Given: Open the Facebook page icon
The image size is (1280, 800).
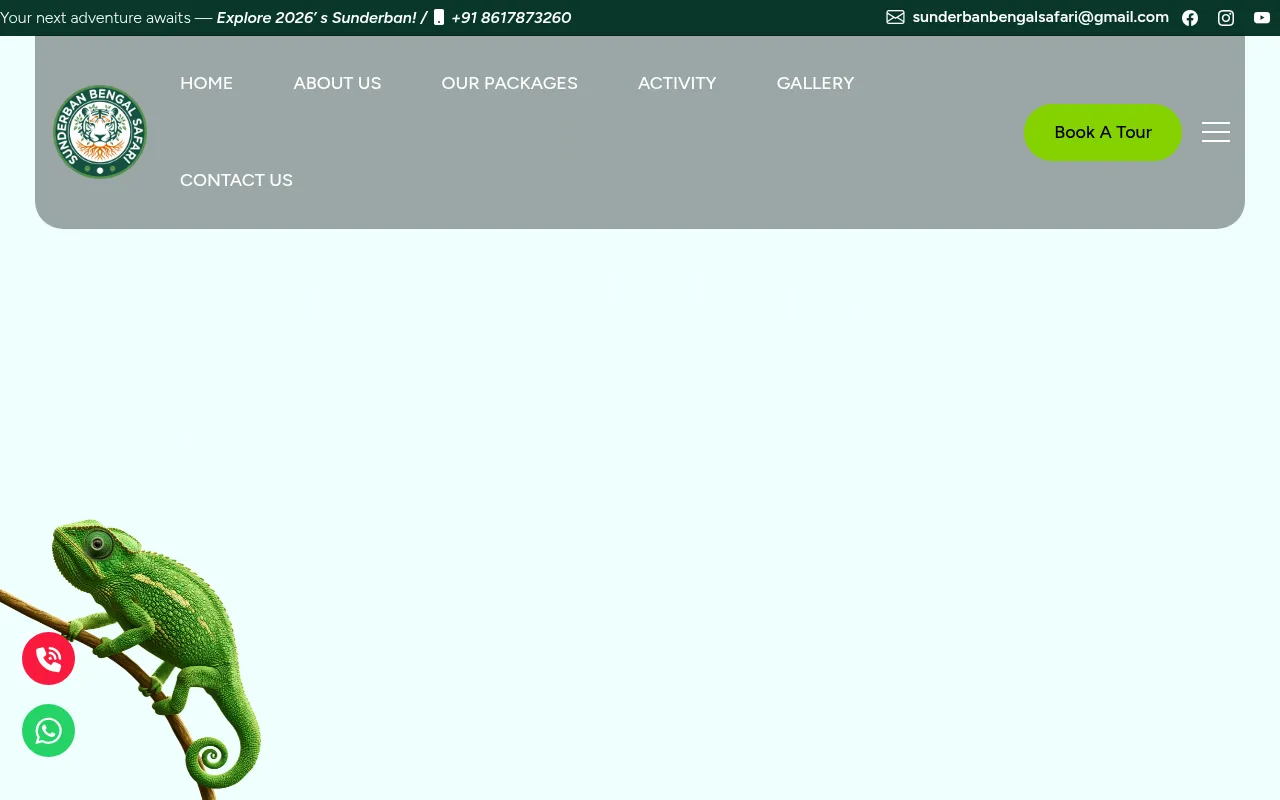Looking at the screenshot, I should click(1190, 18).
